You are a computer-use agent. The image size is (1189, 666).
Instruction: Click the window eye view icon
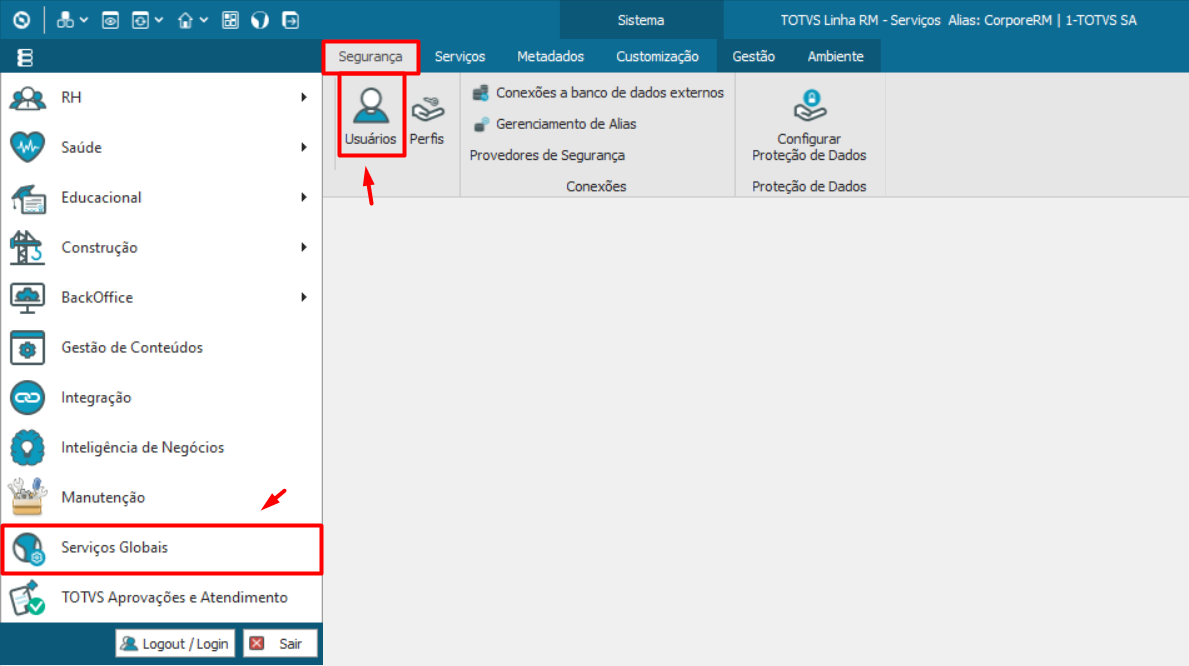tap(110, 20)
